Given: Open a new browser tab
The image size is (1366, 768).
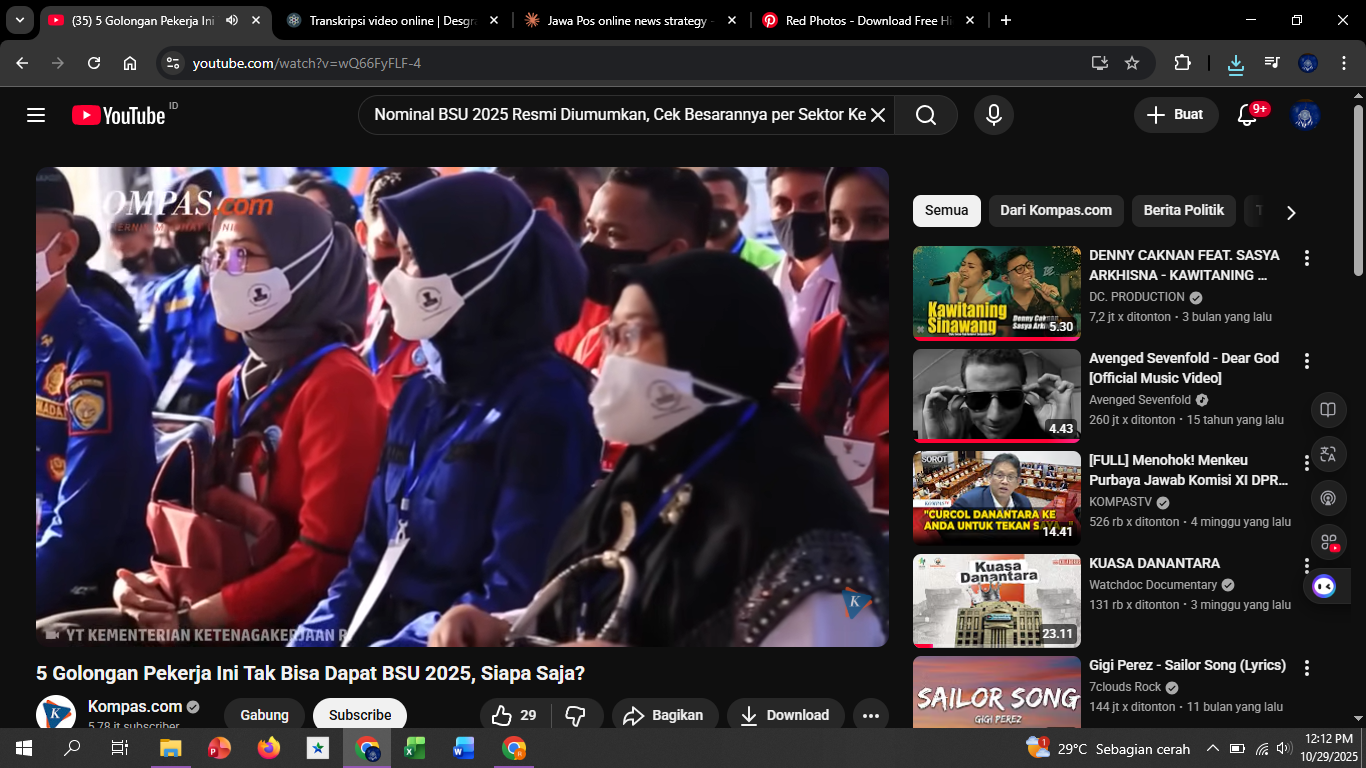Looking at the screenshot, I should coord(1006,20).
